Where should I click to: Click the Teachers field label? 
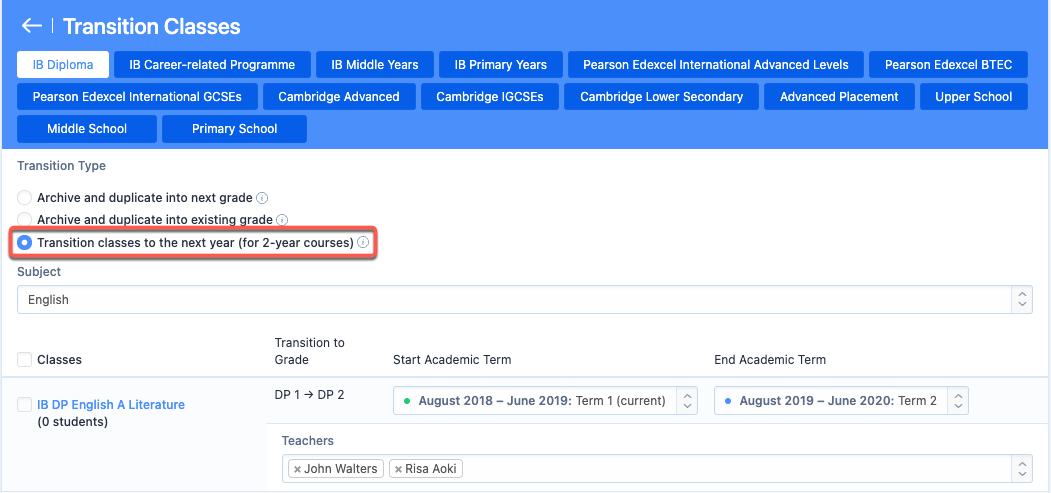click(308, 440)
